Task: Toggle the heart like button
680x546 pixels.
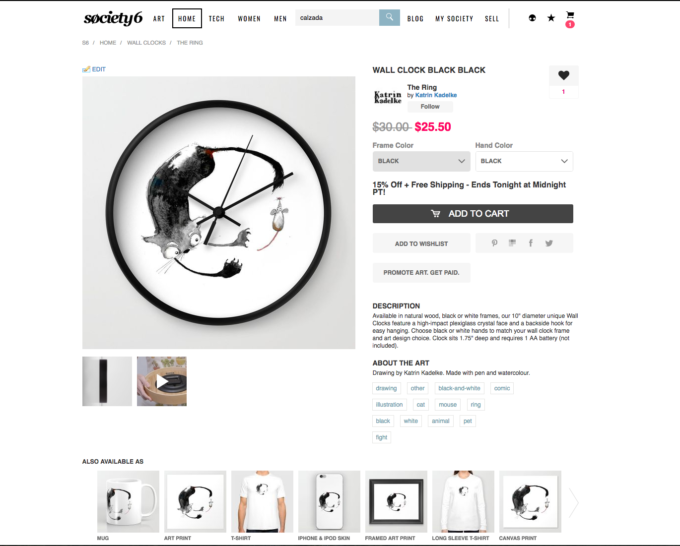Action: click(x=563, y=75)
